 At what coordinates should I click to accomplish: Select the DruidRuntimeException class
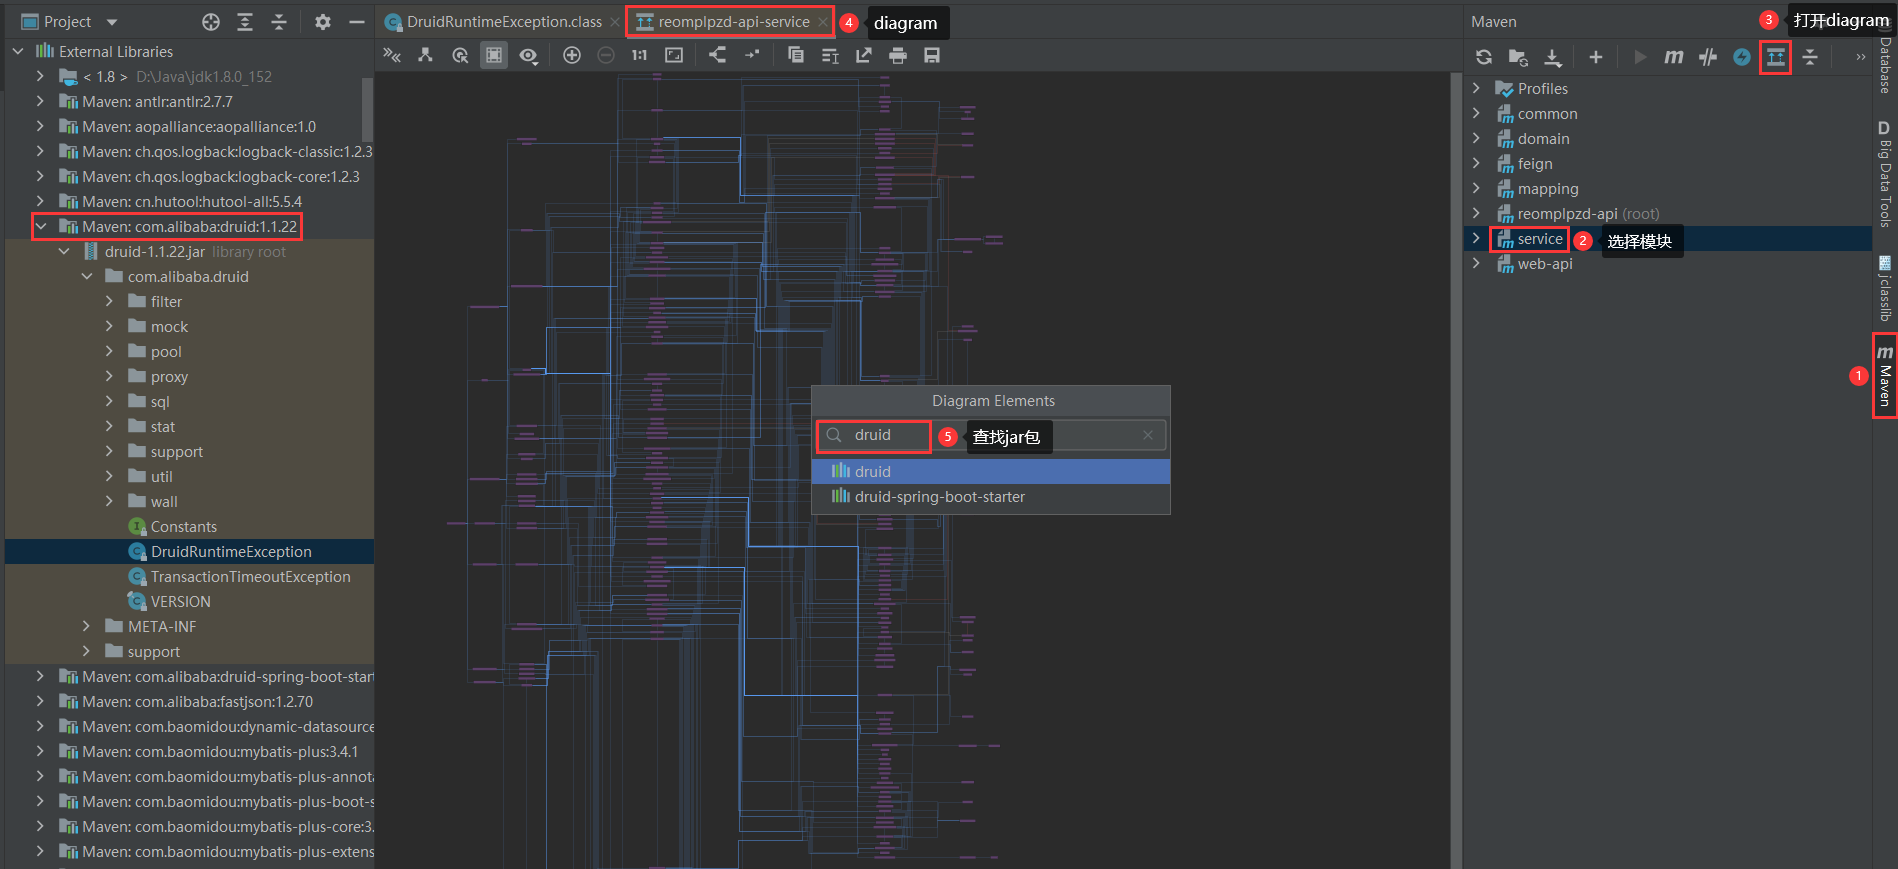[x=231, y=552]
